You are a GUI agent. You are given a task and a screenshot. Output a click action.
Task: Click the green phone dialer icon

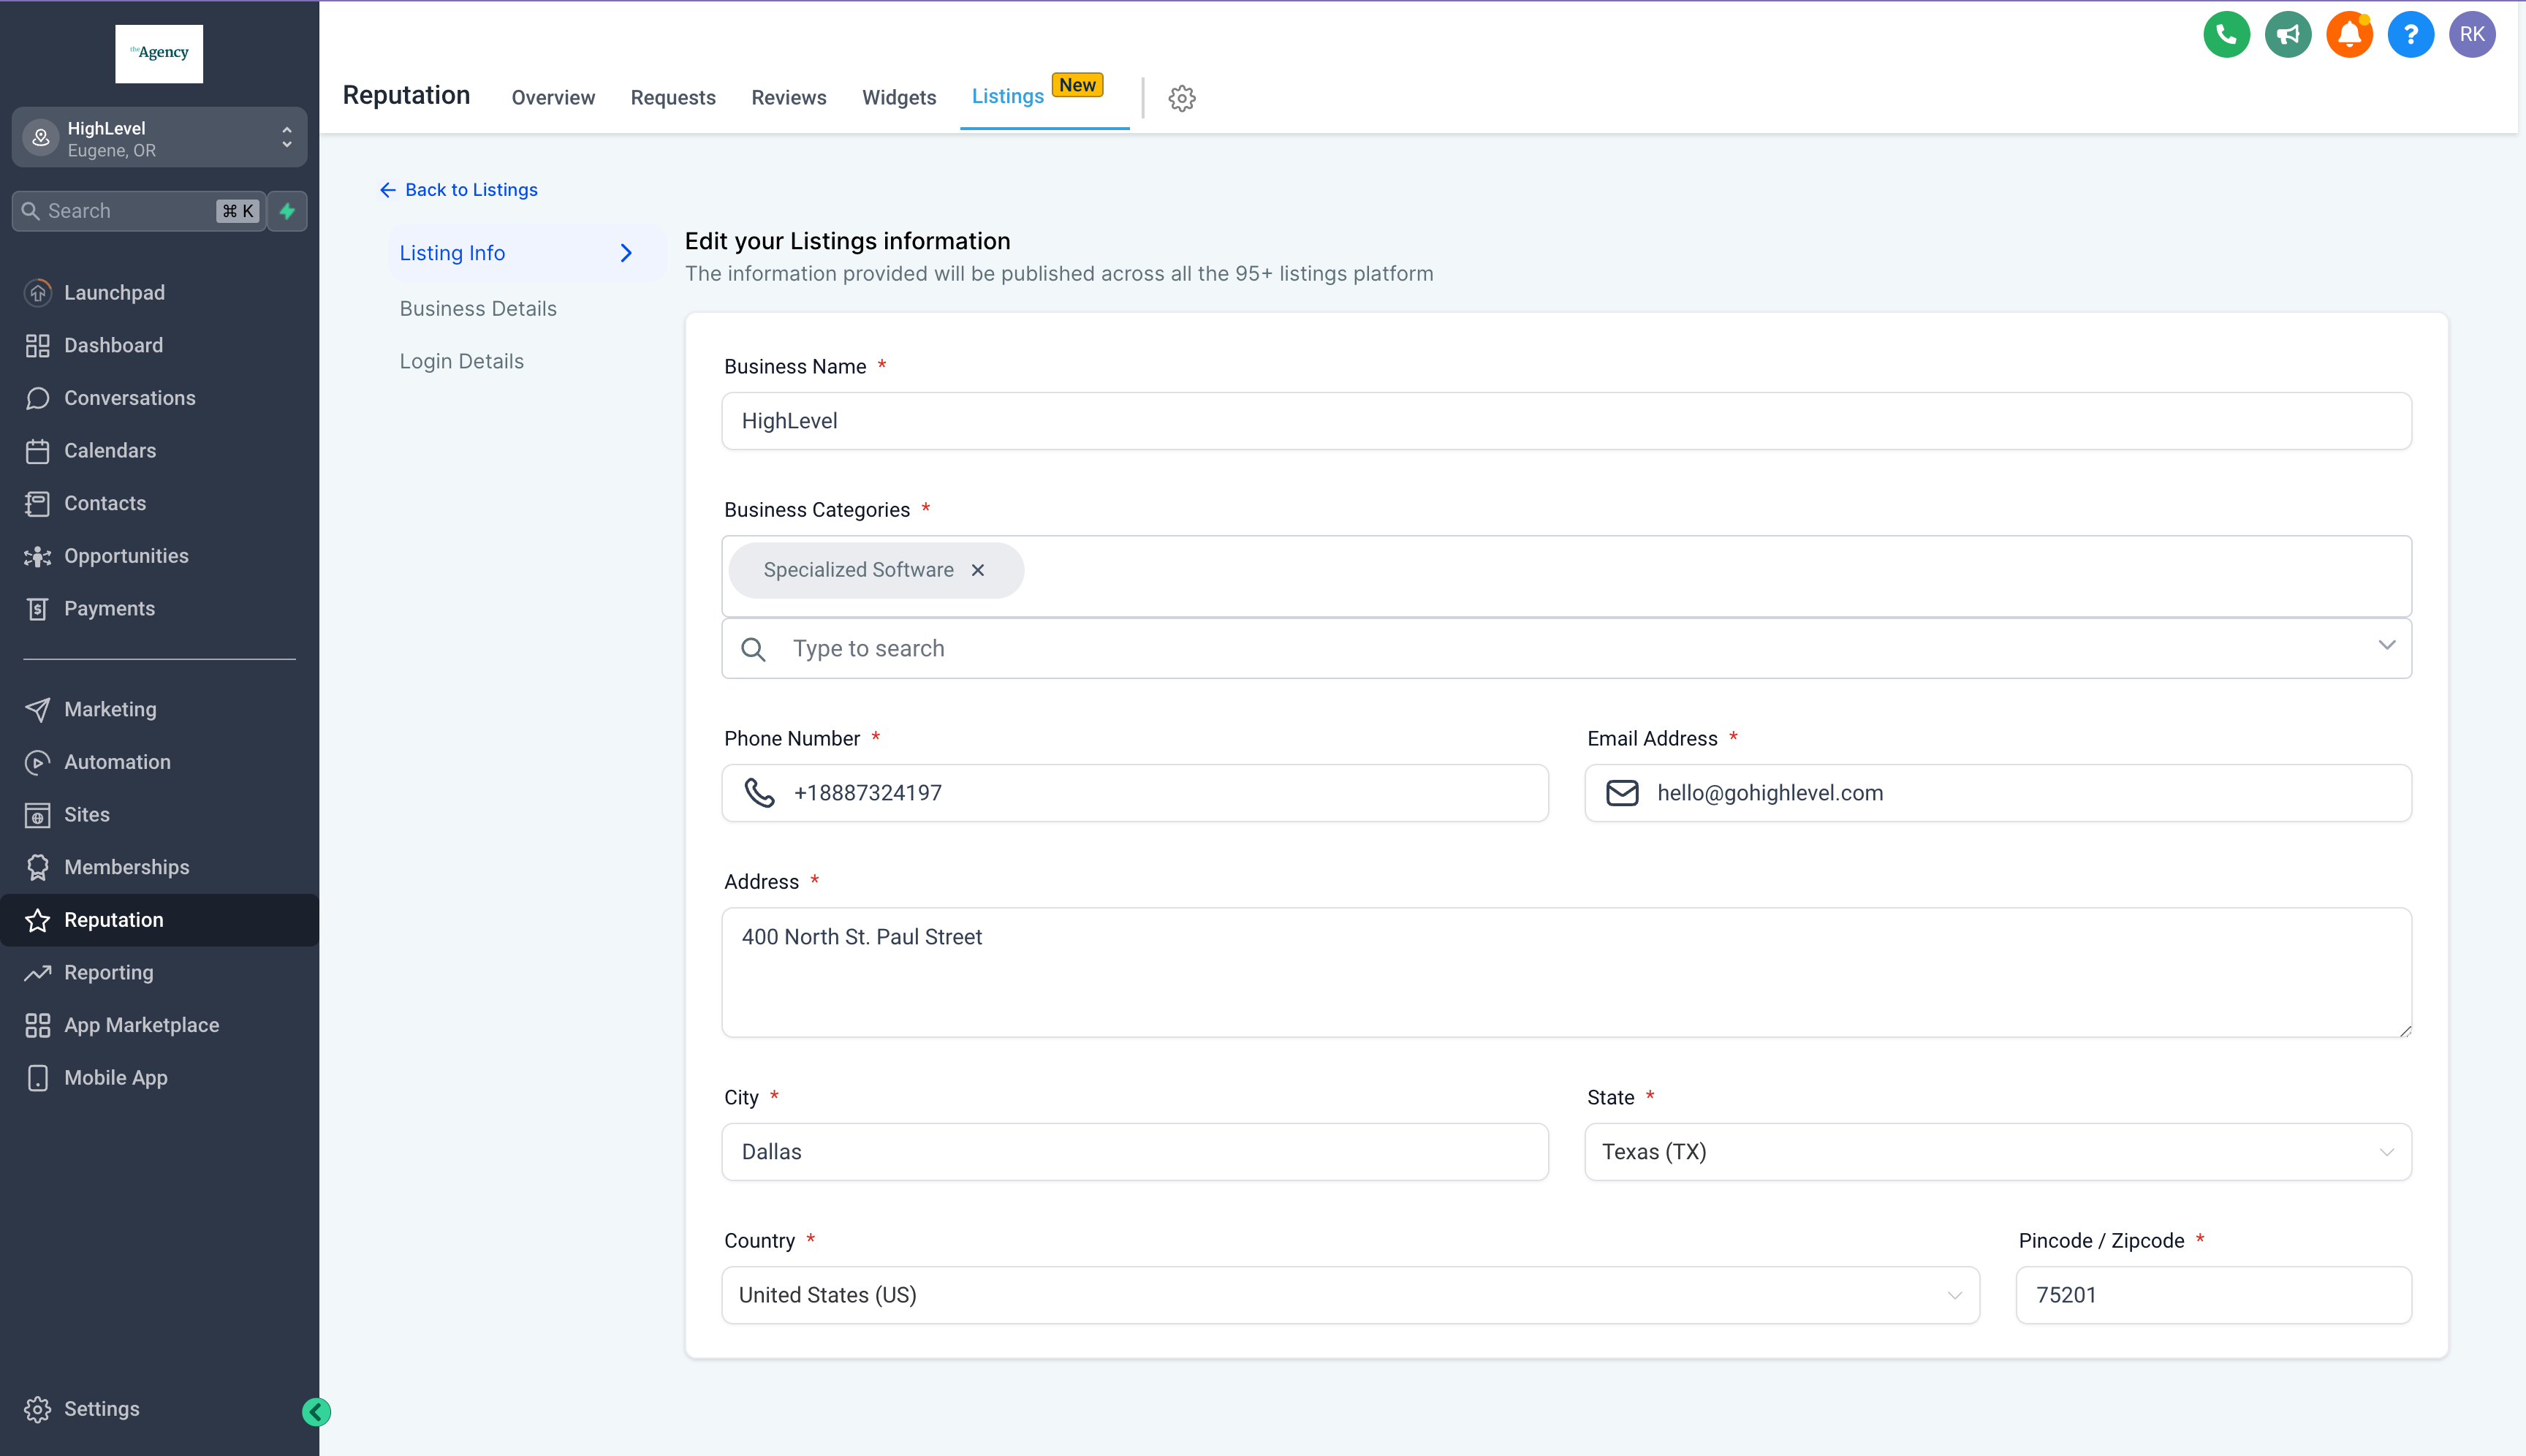[x=2226, y=34]
